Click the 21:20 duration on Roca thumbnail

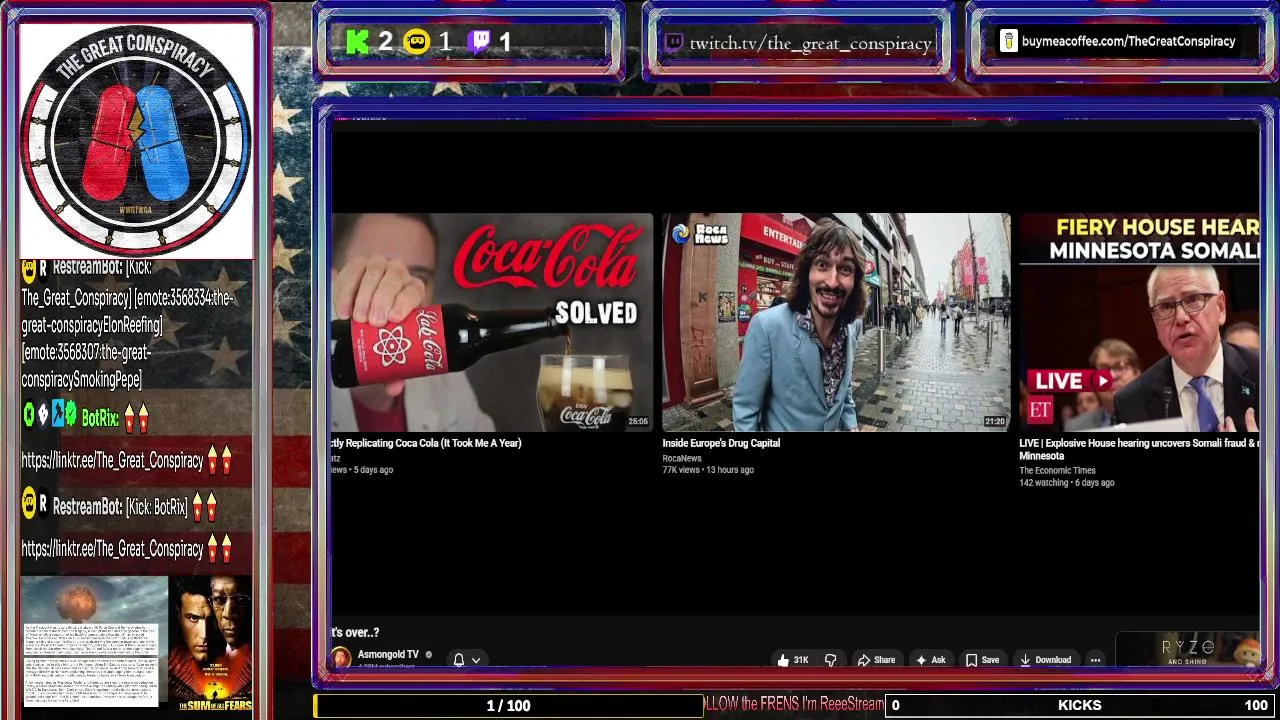point(994,422)
